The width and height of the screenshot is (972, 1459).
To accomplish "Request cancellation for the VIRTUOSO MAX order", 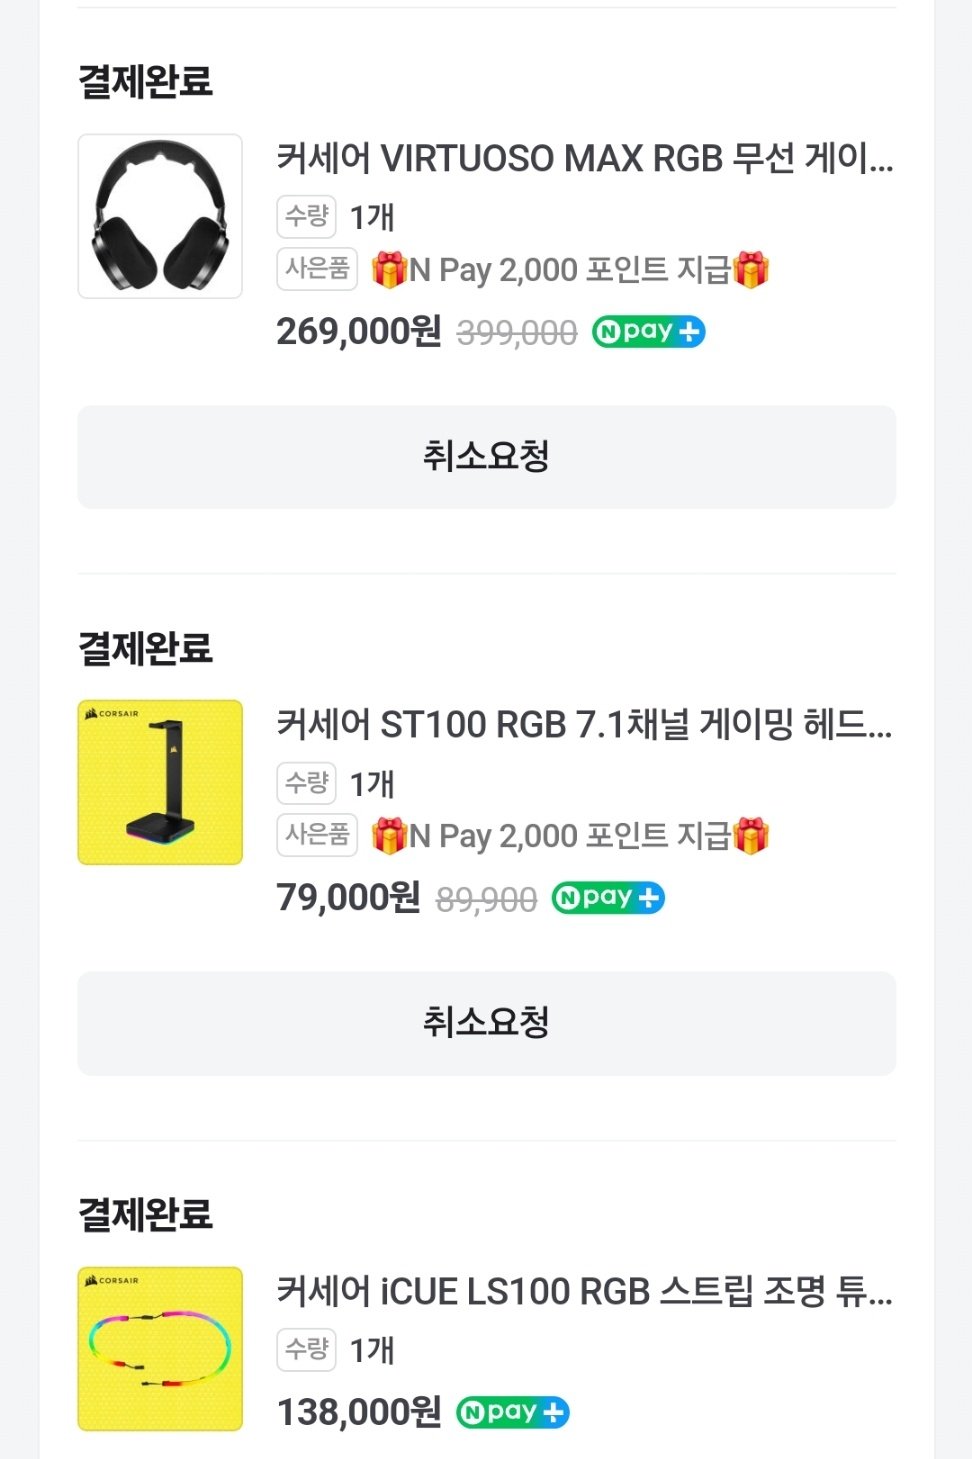I will 487,457.
